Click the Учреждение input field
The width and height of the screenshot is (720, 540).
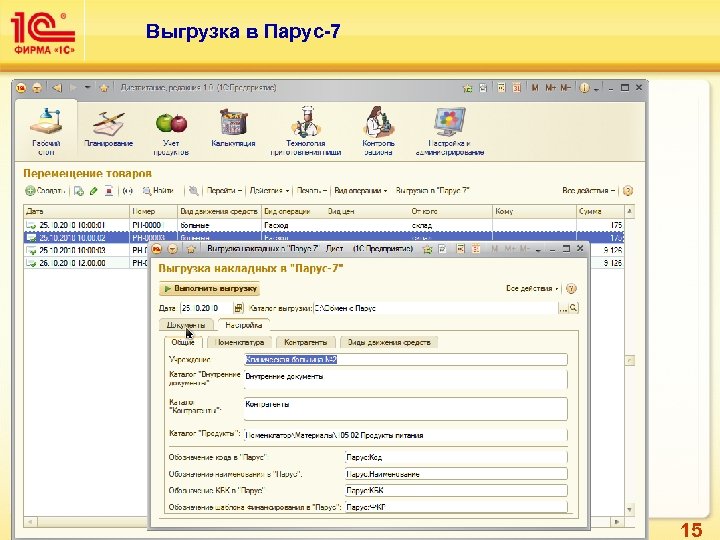[406, 360]
